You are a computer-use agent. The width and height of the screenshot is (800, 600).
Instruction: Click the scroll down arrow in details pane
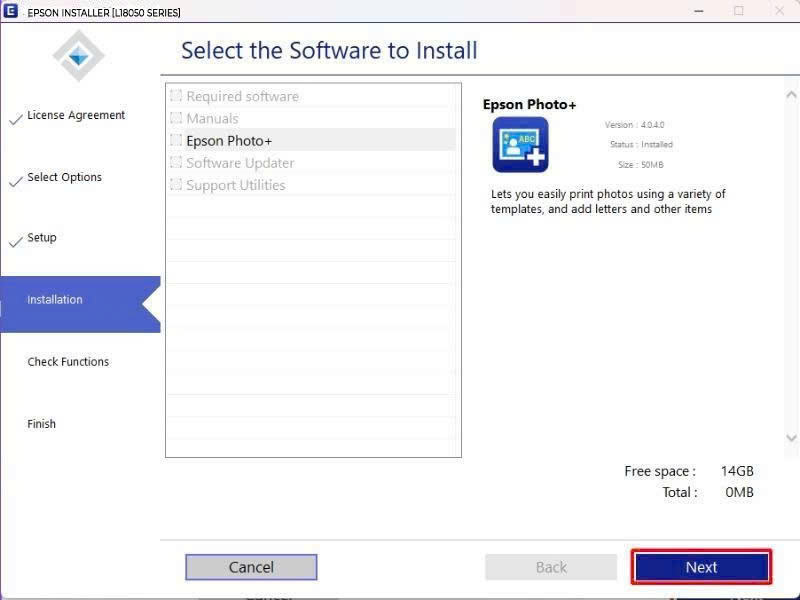click(x=791, y=438)
